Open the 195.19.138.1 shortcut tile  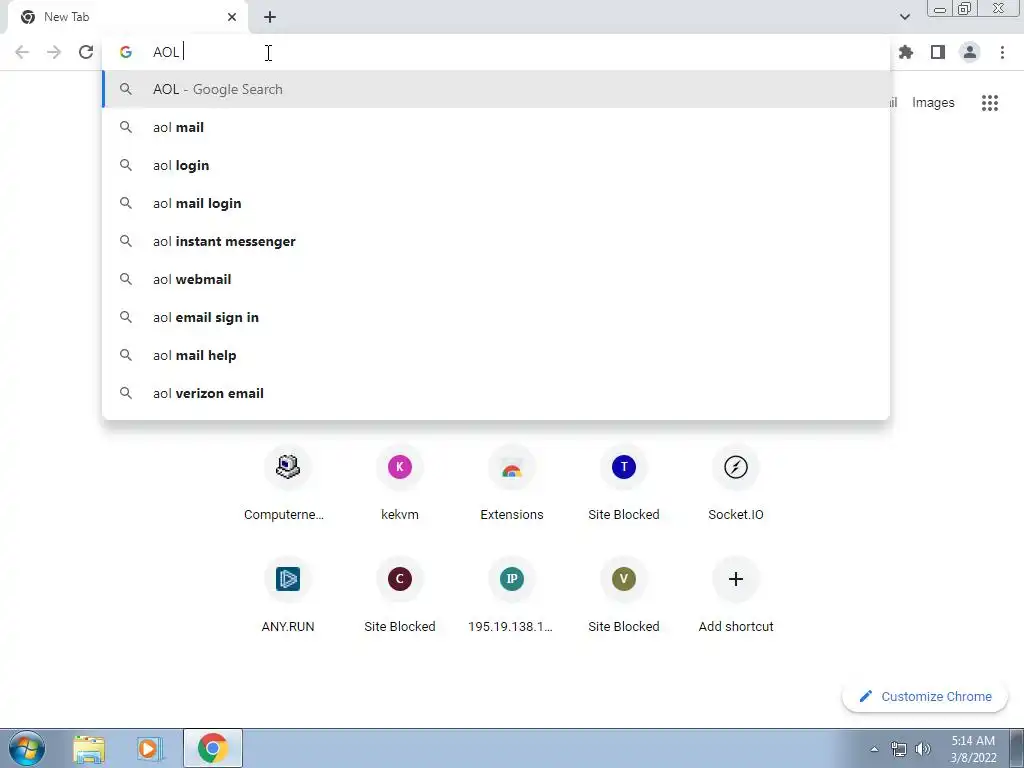pyautogui.click(x=511, y=596)
